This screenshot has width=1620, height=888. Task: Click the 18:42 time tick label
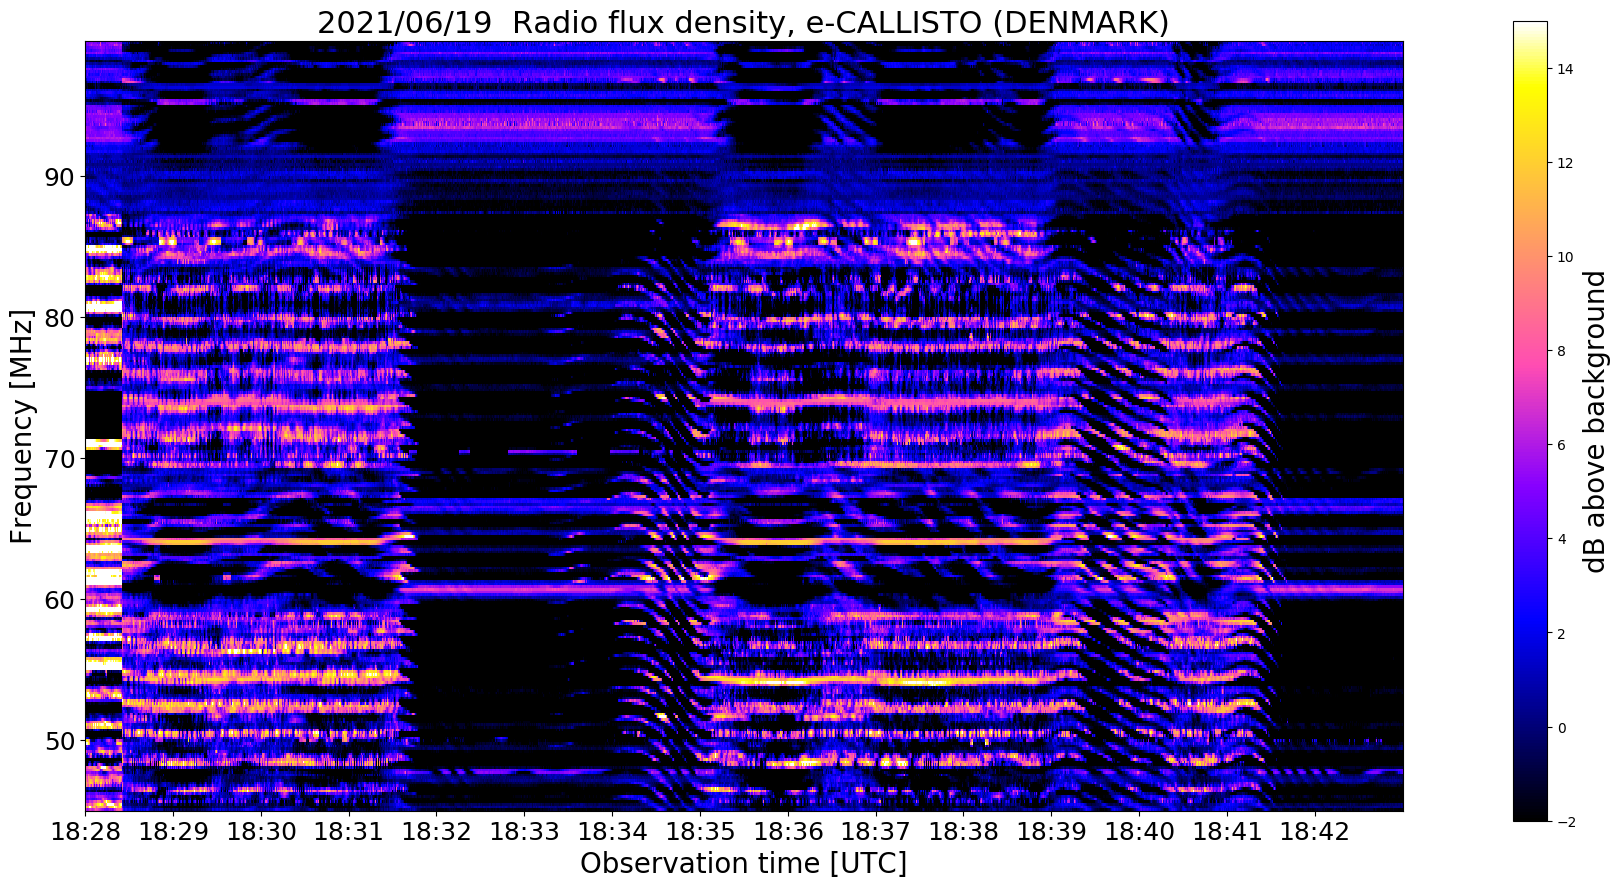pyautogui.click(x=1316, y=831)
